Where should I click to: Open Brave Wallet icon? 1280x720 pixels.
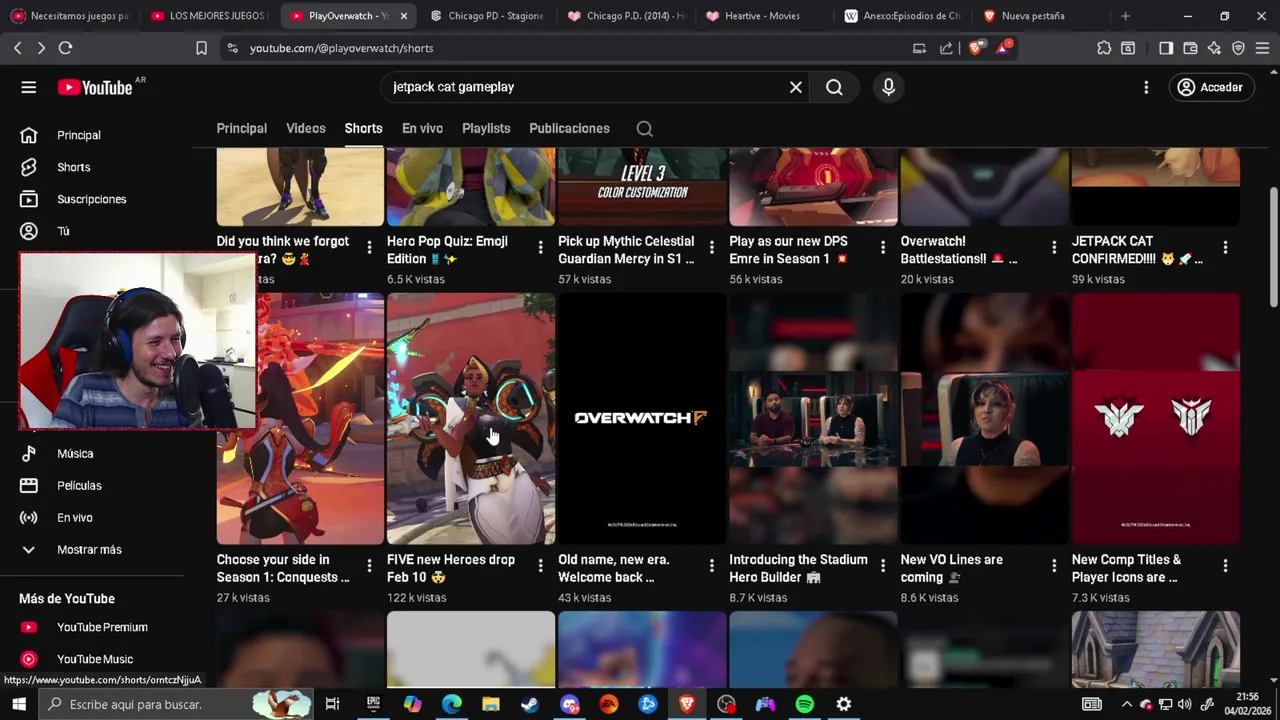click(x=1190, y=48)
